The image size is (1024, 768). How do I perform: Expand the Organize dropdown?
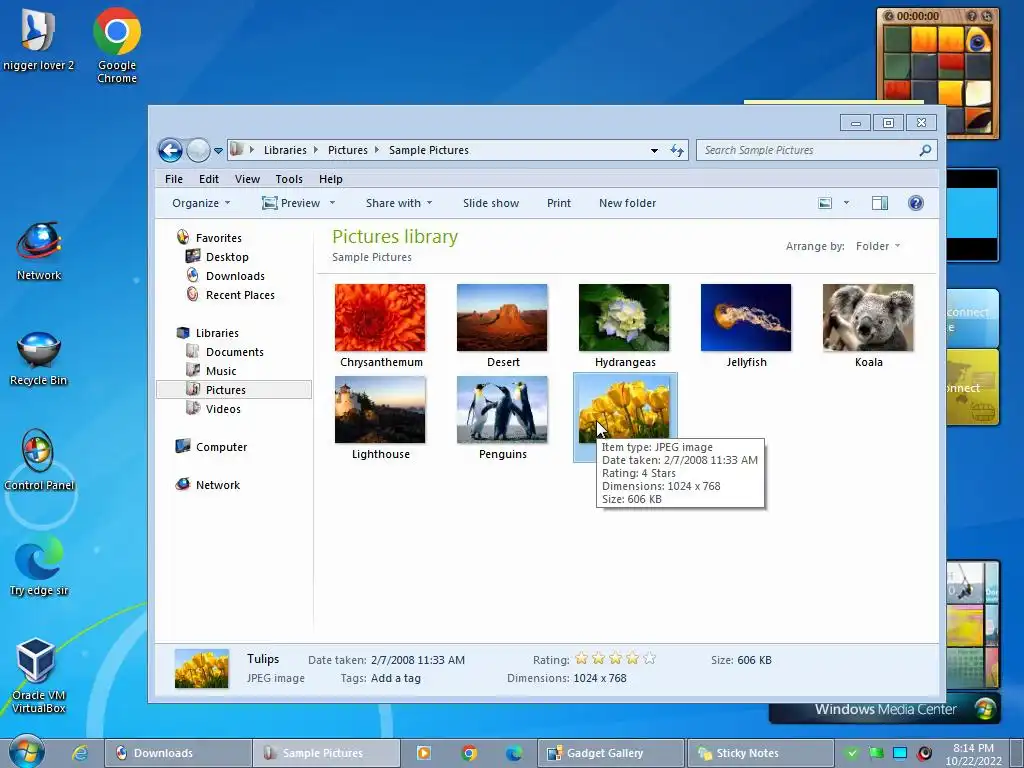(x=201, y=203)
